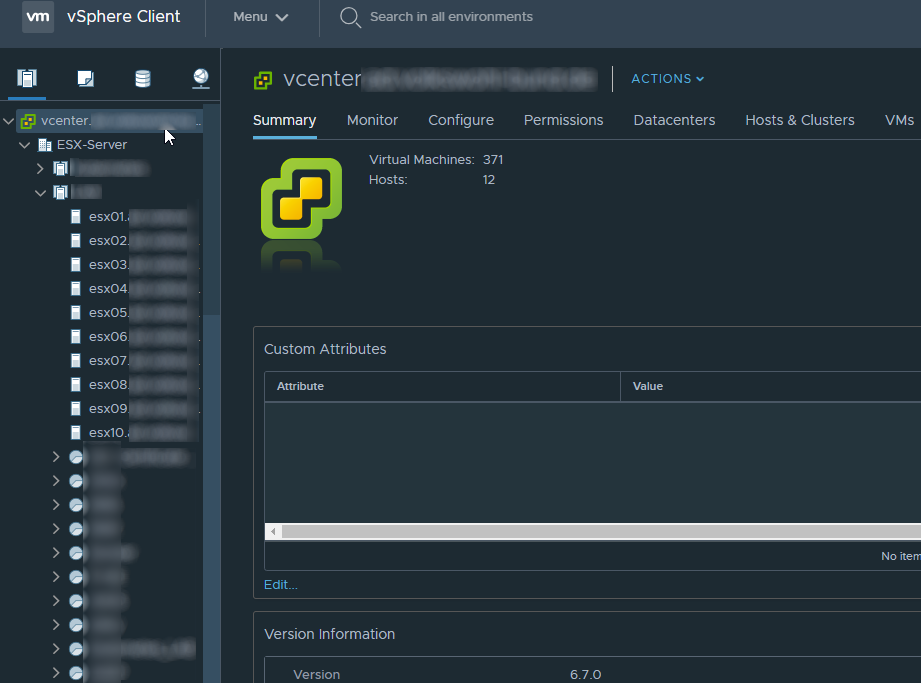Click the Version Information heading
Screen dimensions: 921x683
pos(330,634)
